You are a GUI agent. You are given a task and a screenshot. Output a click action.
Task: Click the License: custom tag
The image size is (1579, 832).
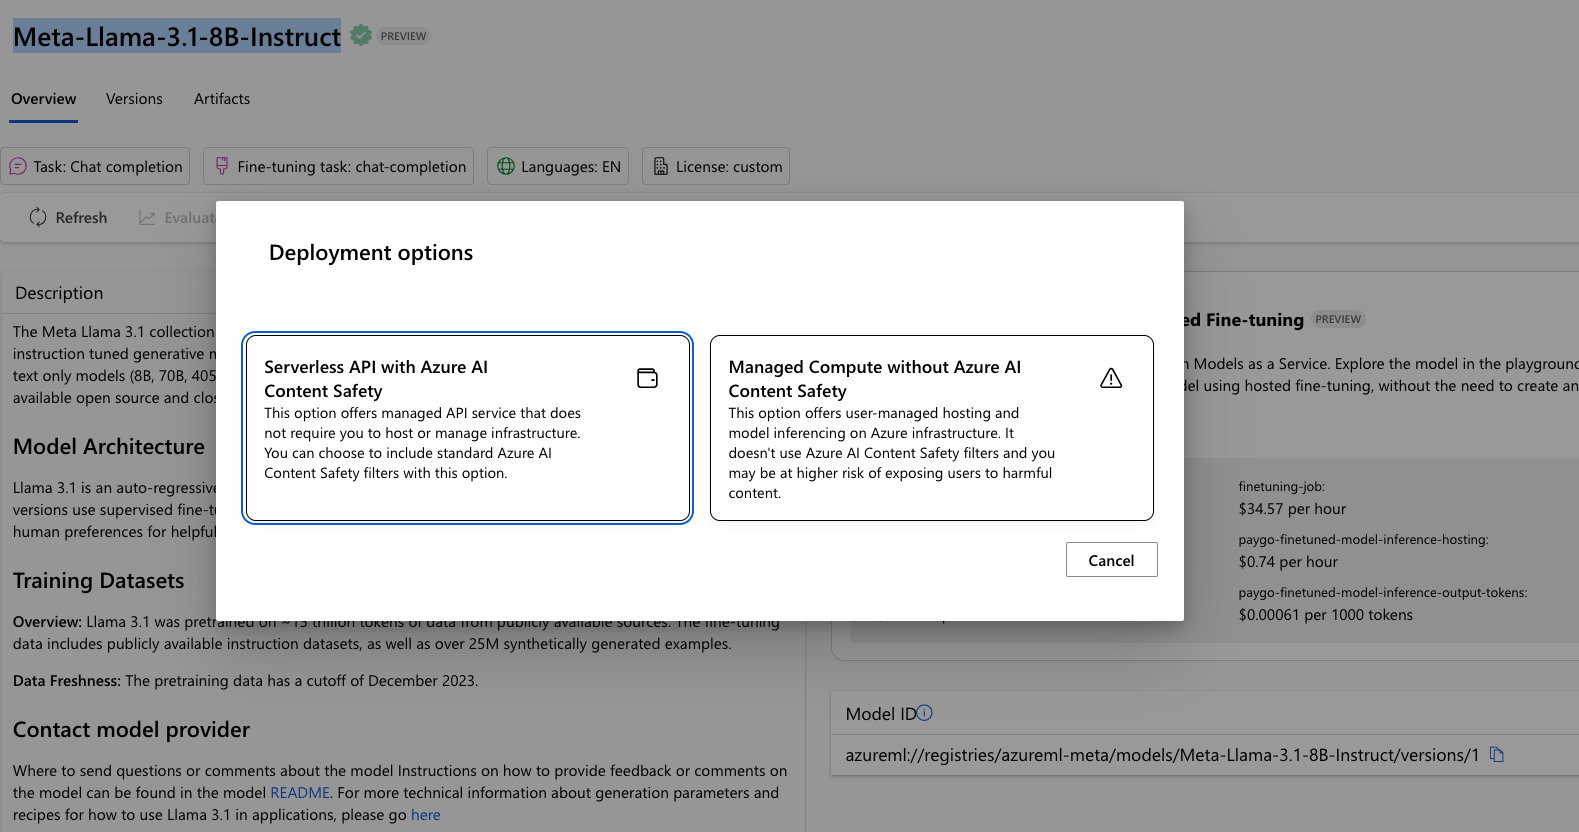click(x=716, y=166)
